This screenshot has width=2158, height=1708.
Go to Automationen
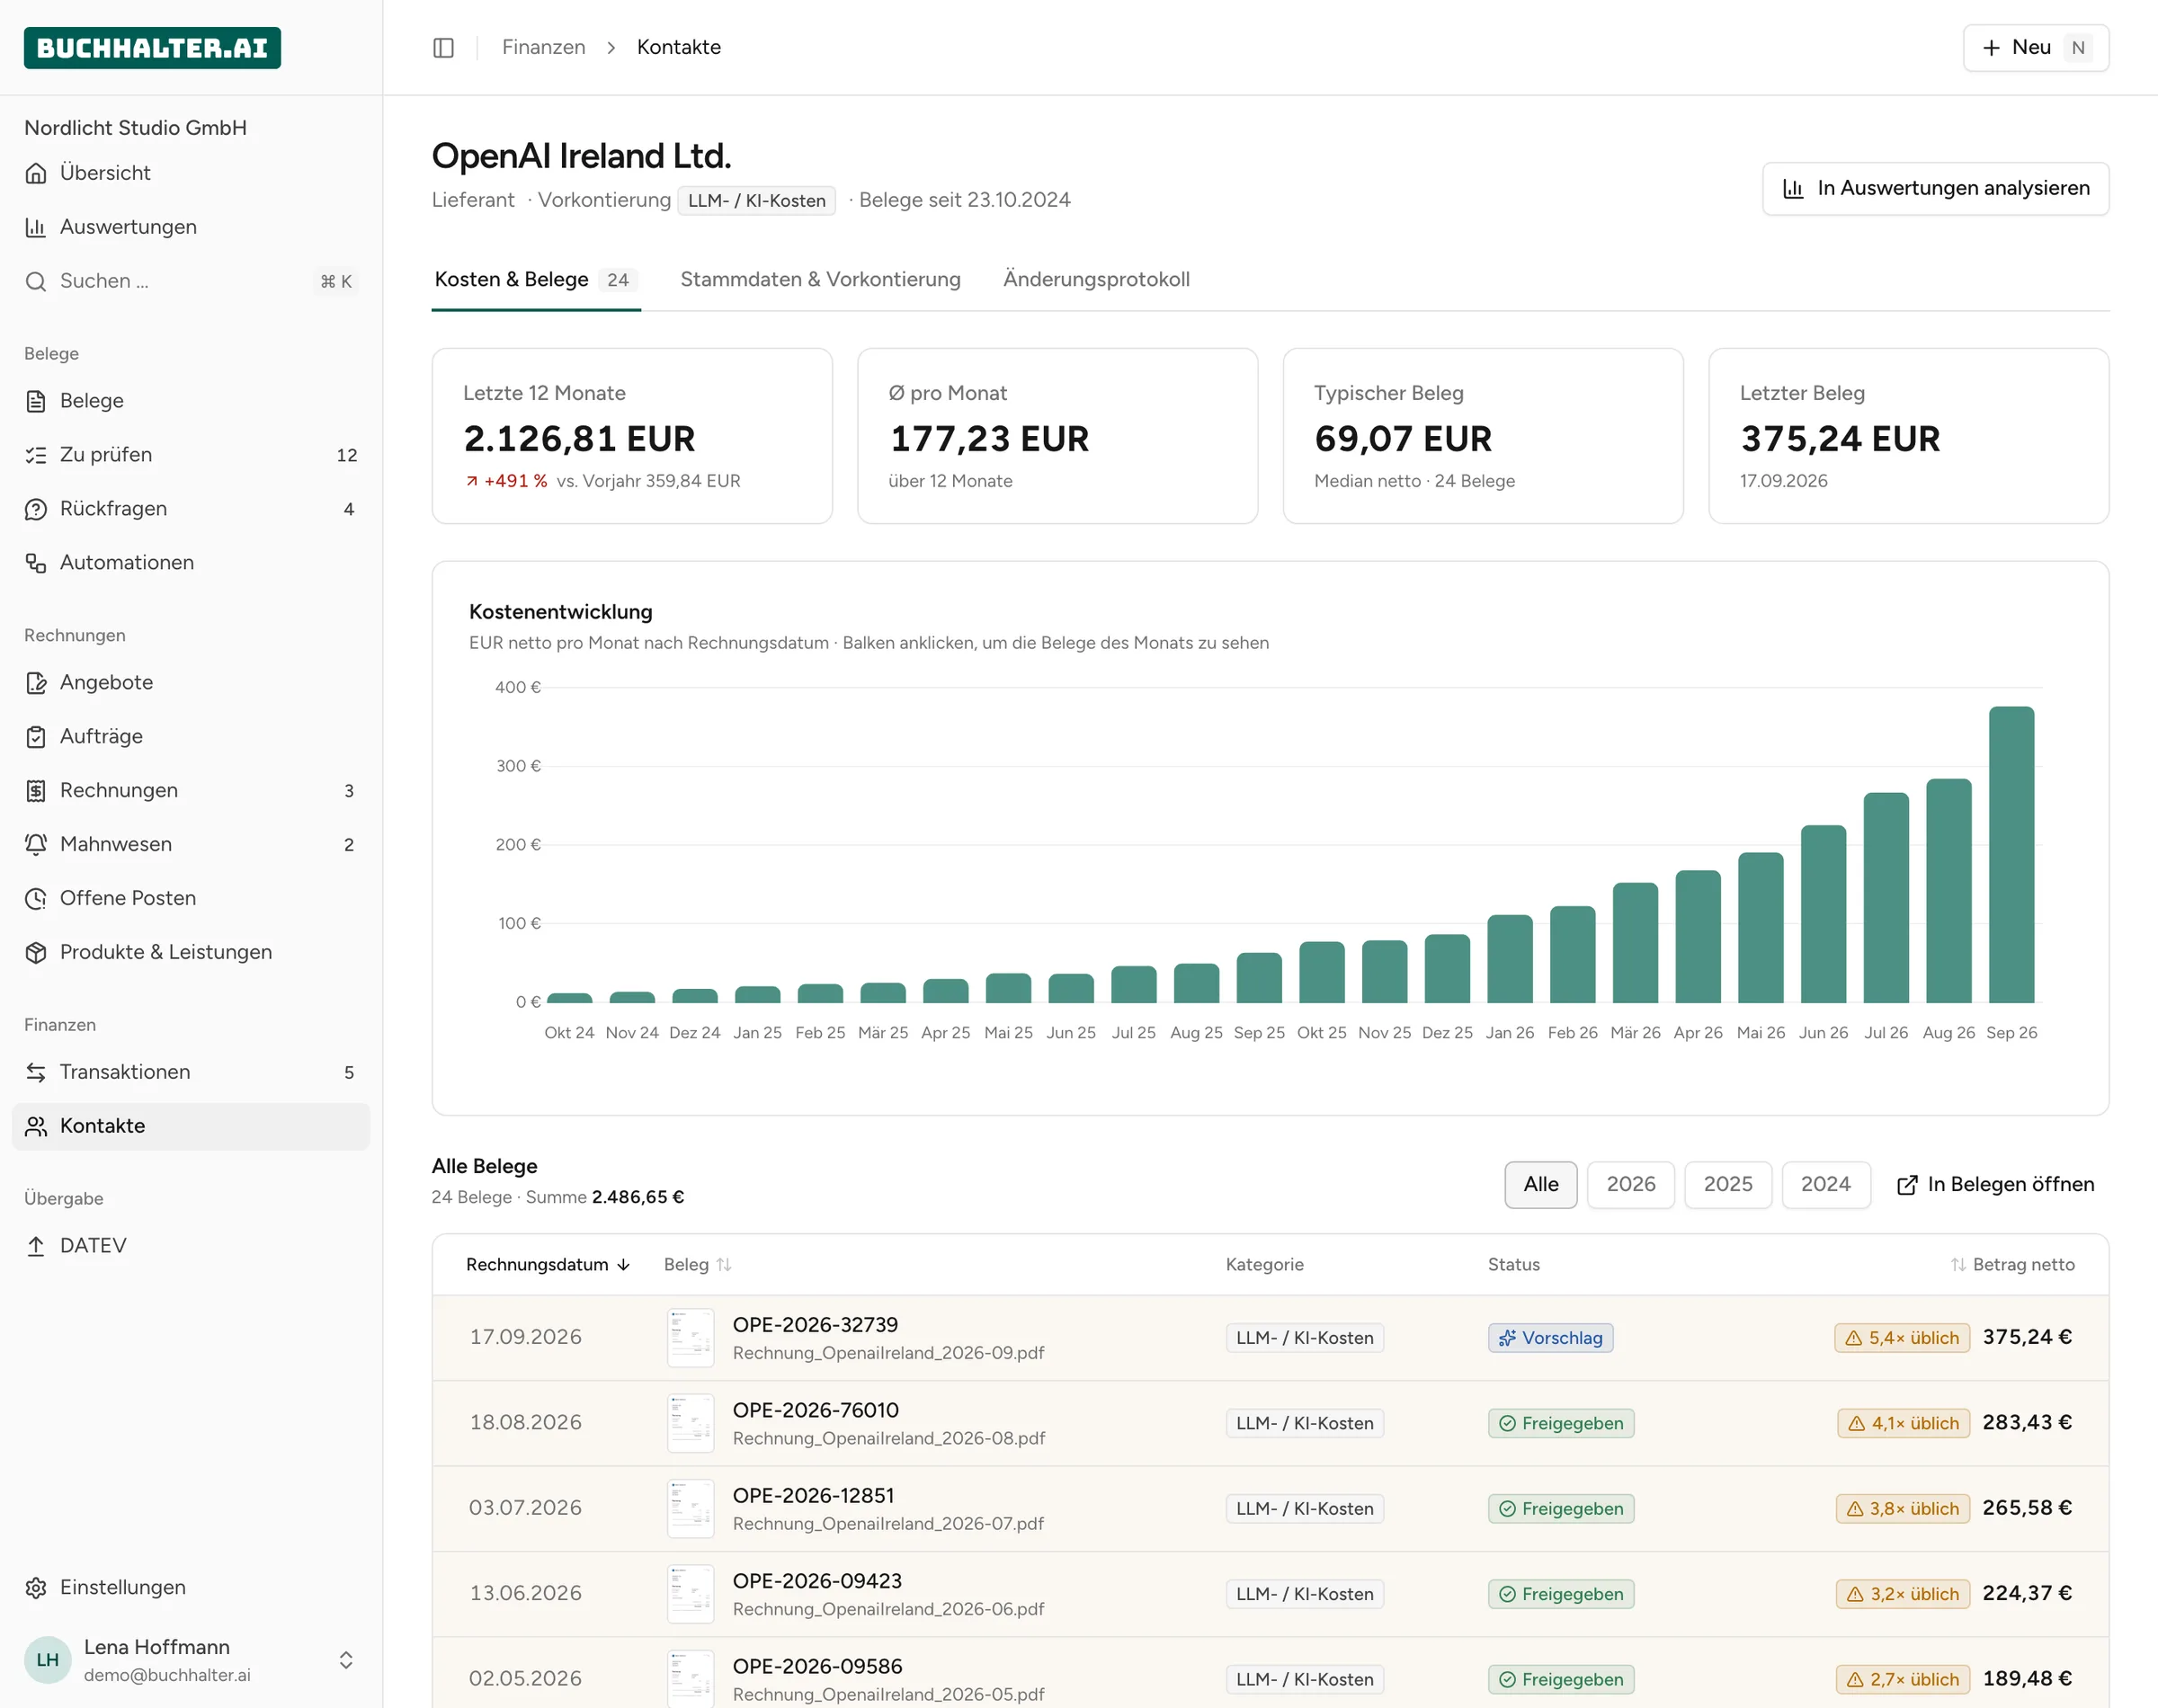[190, 563]
